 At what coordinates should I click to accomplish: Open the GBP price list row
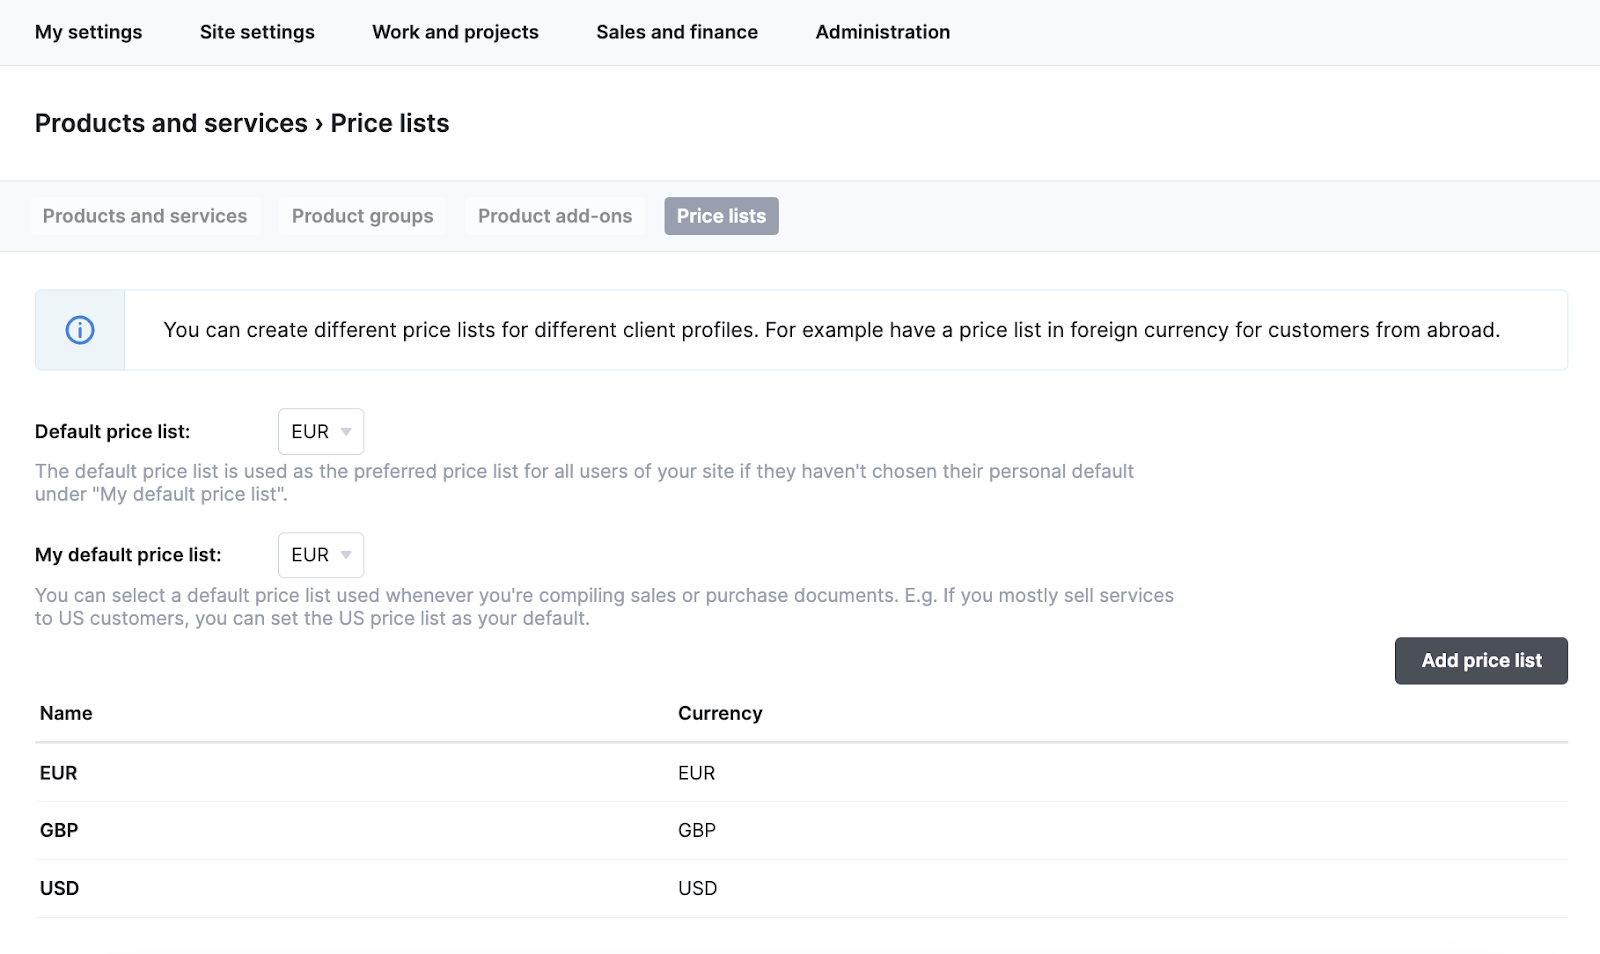(801, 831)
